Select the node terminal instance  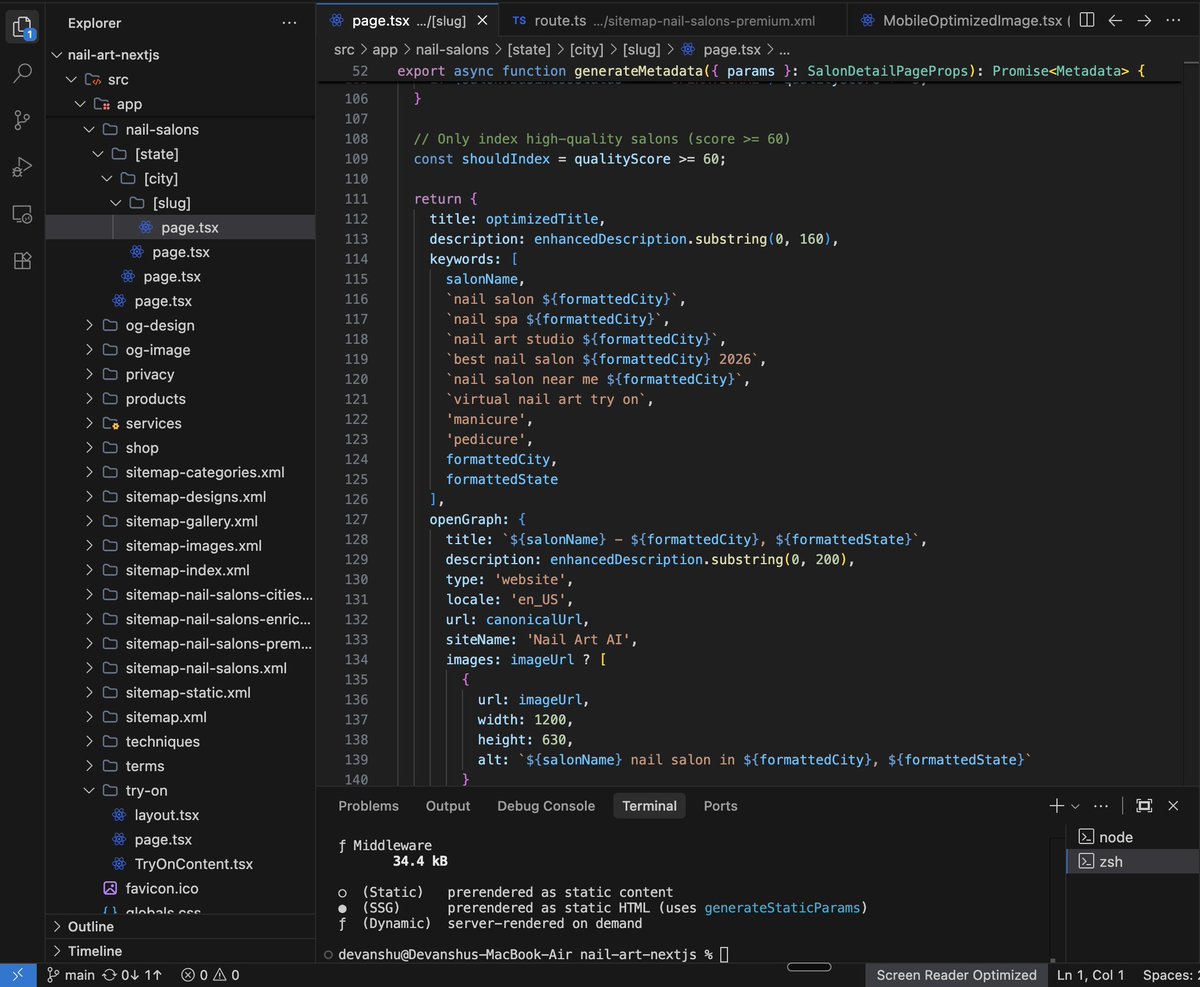click(x=1132, y=837)
